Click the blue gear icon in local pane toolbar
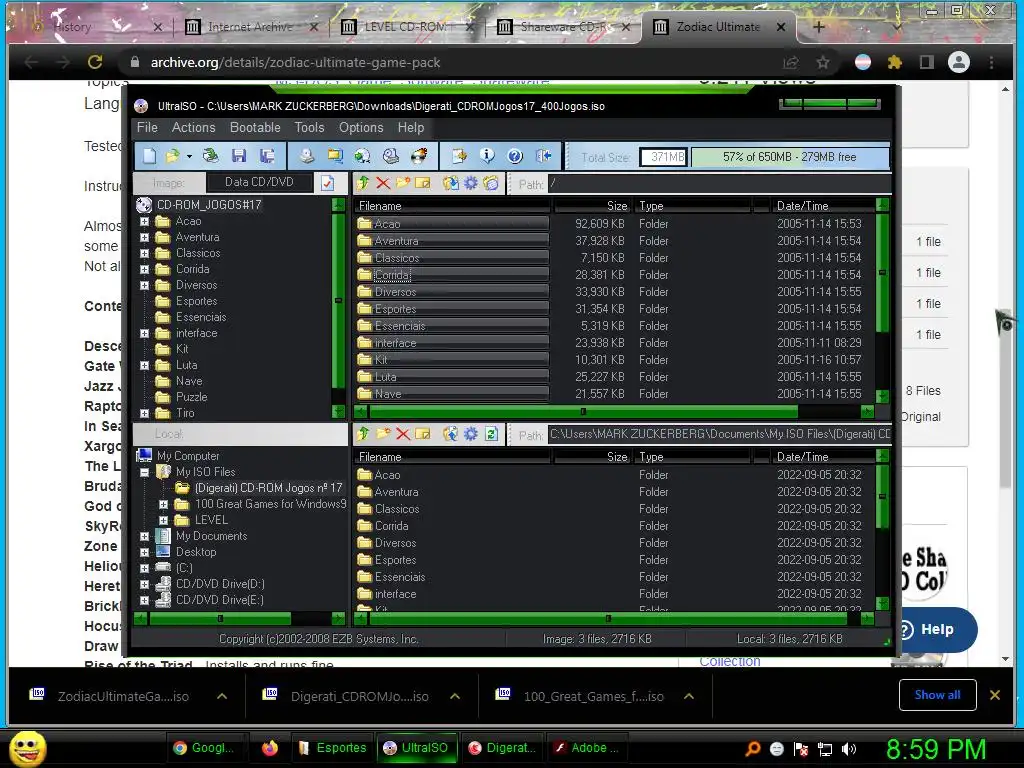Image resolution: width=1024 pixels, height=768 pixels. [x=471, y=434]
